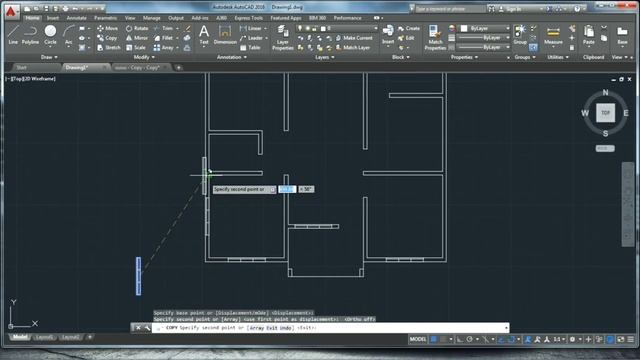This screenshot has height=360, width=640.
Task: Click the Insert block icon
Action: pos(388,34)
